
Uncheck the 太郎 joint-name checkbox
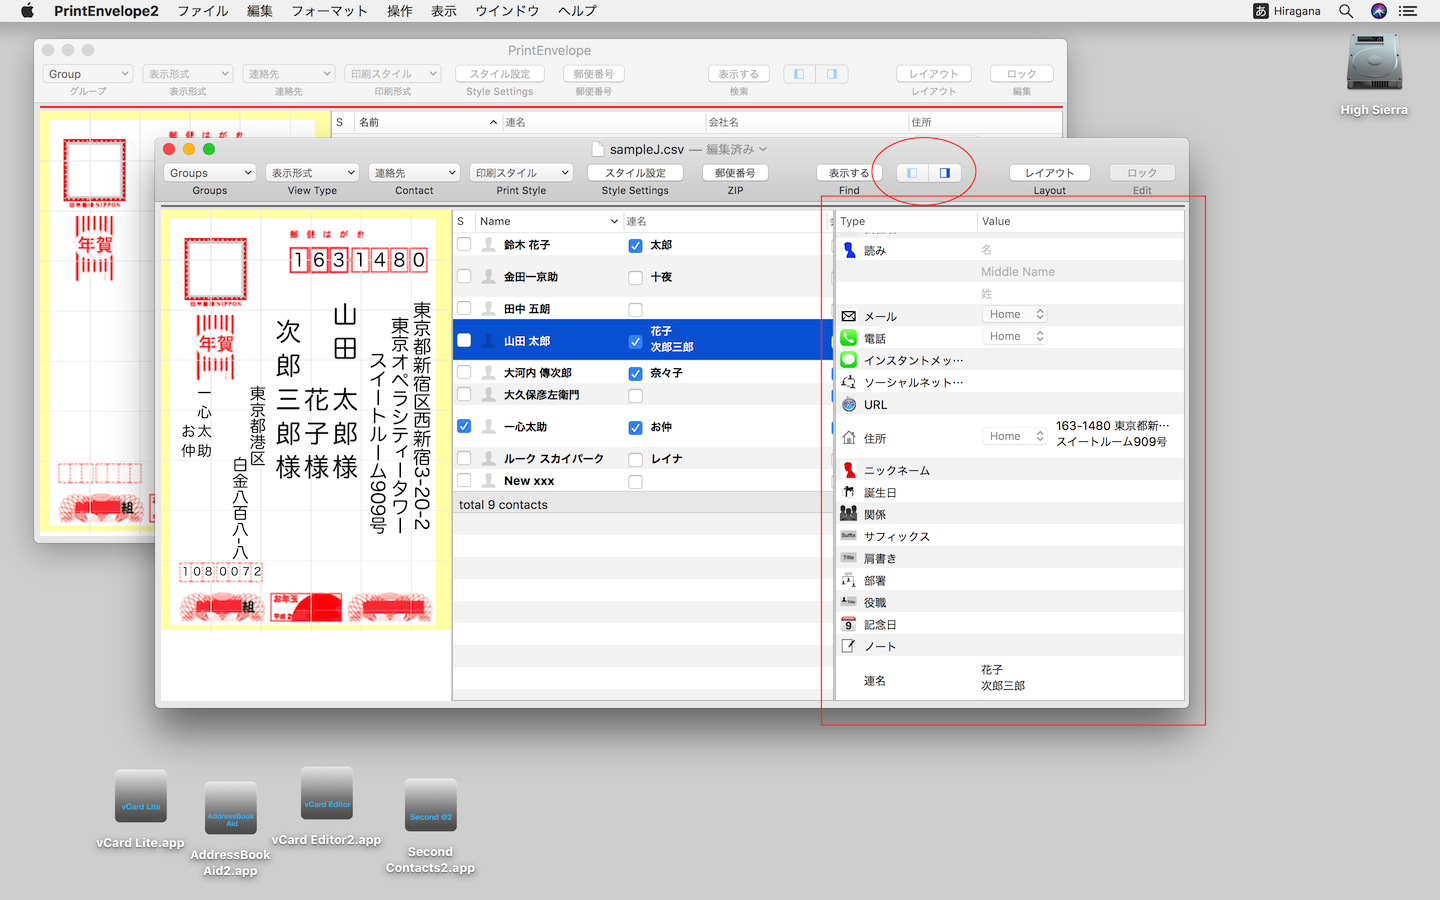click(x=635, y=245)
